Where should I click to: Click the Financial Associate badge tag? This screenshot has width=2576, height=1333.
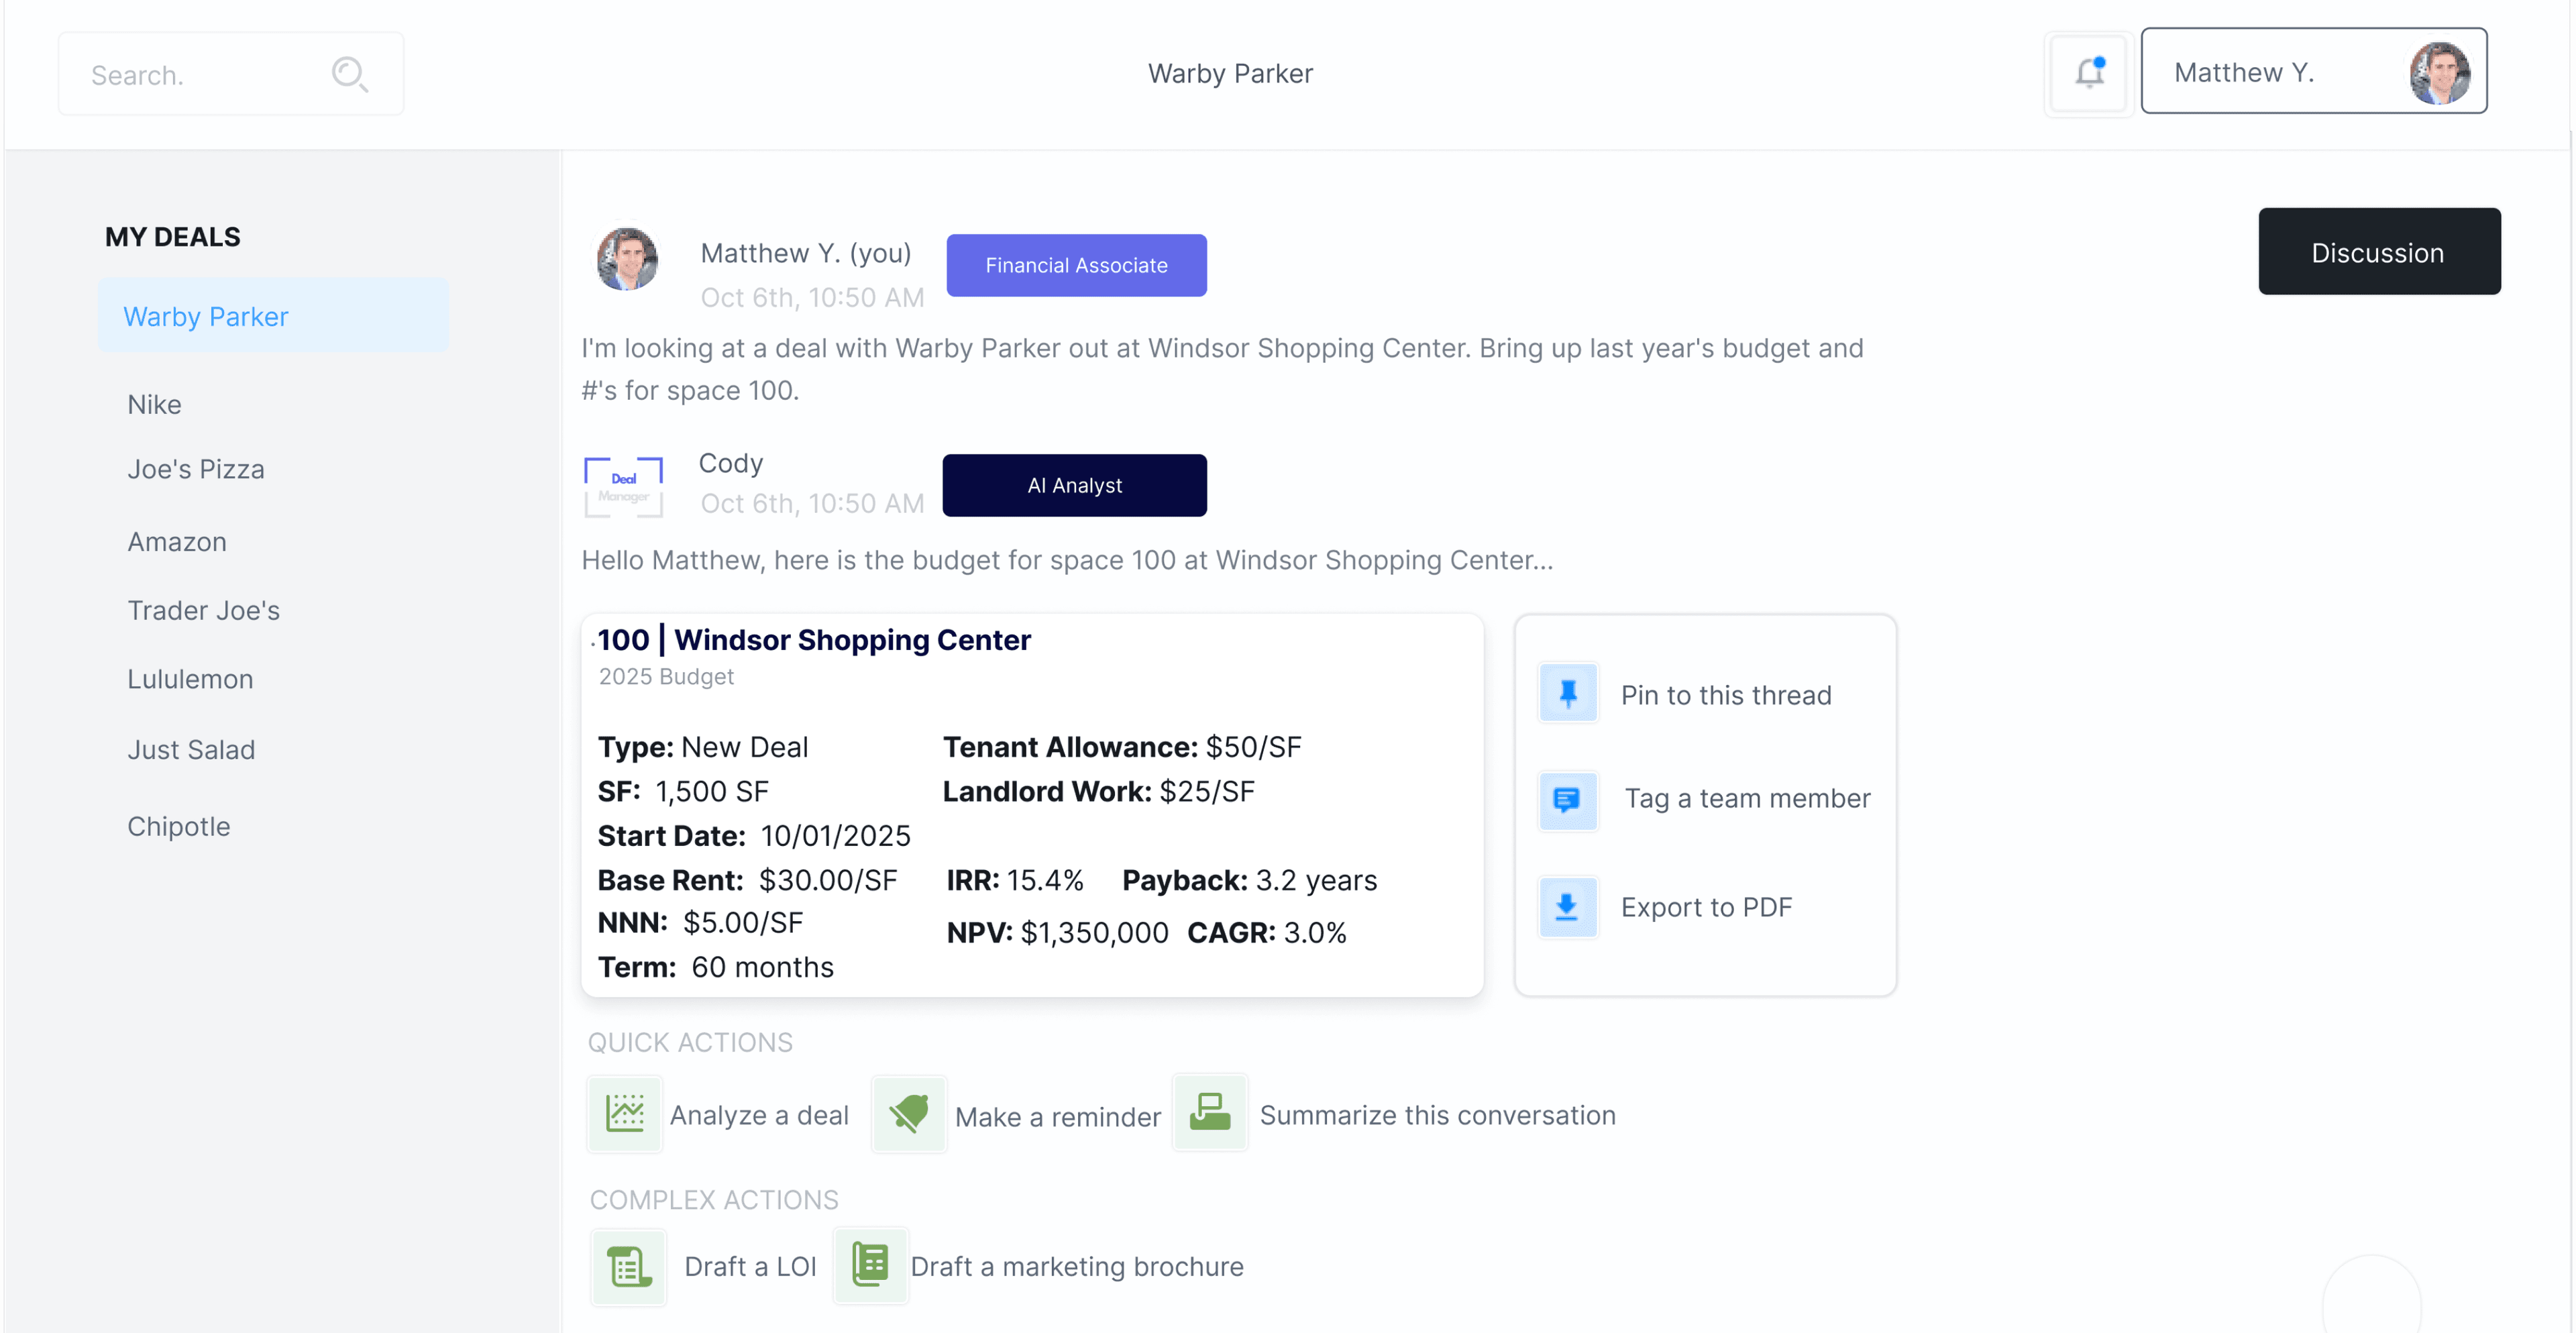1077,265
